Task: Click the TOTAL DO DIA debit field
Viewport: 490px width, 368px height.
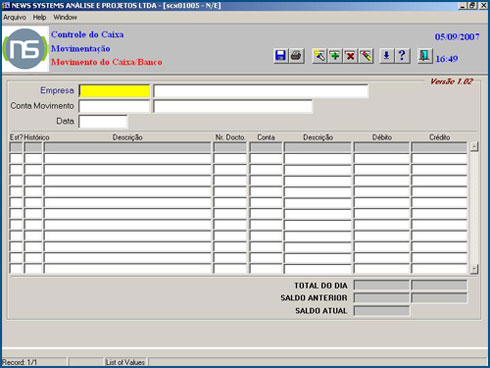Action: pos(381,285)
